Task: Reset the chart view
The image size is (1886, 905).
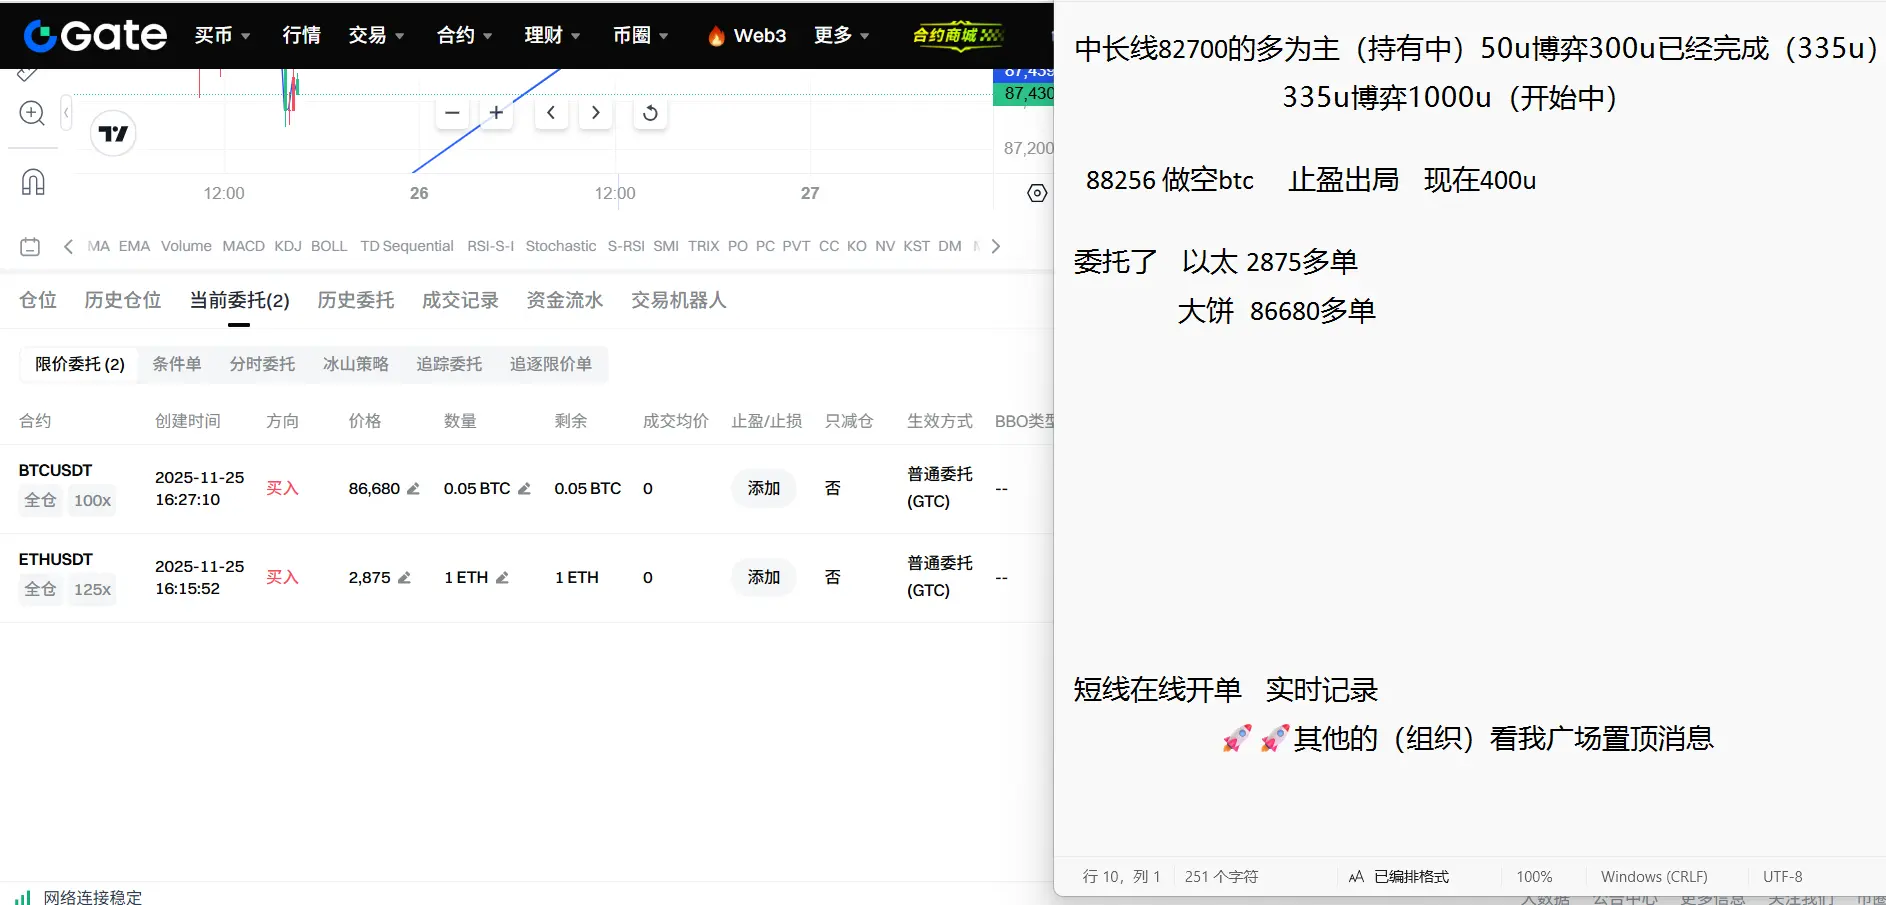Action: (650, 113)
